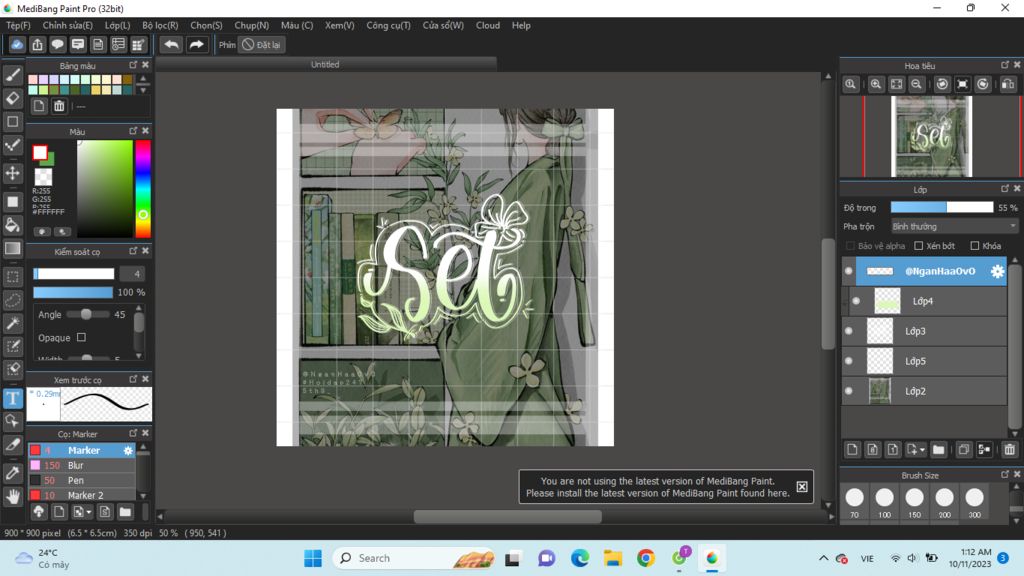Image resolution: width=1024 pixels, height=576 pixels.
Task: Open brush add dropdown arrow in Cọ panel
Action: point(89,512)
